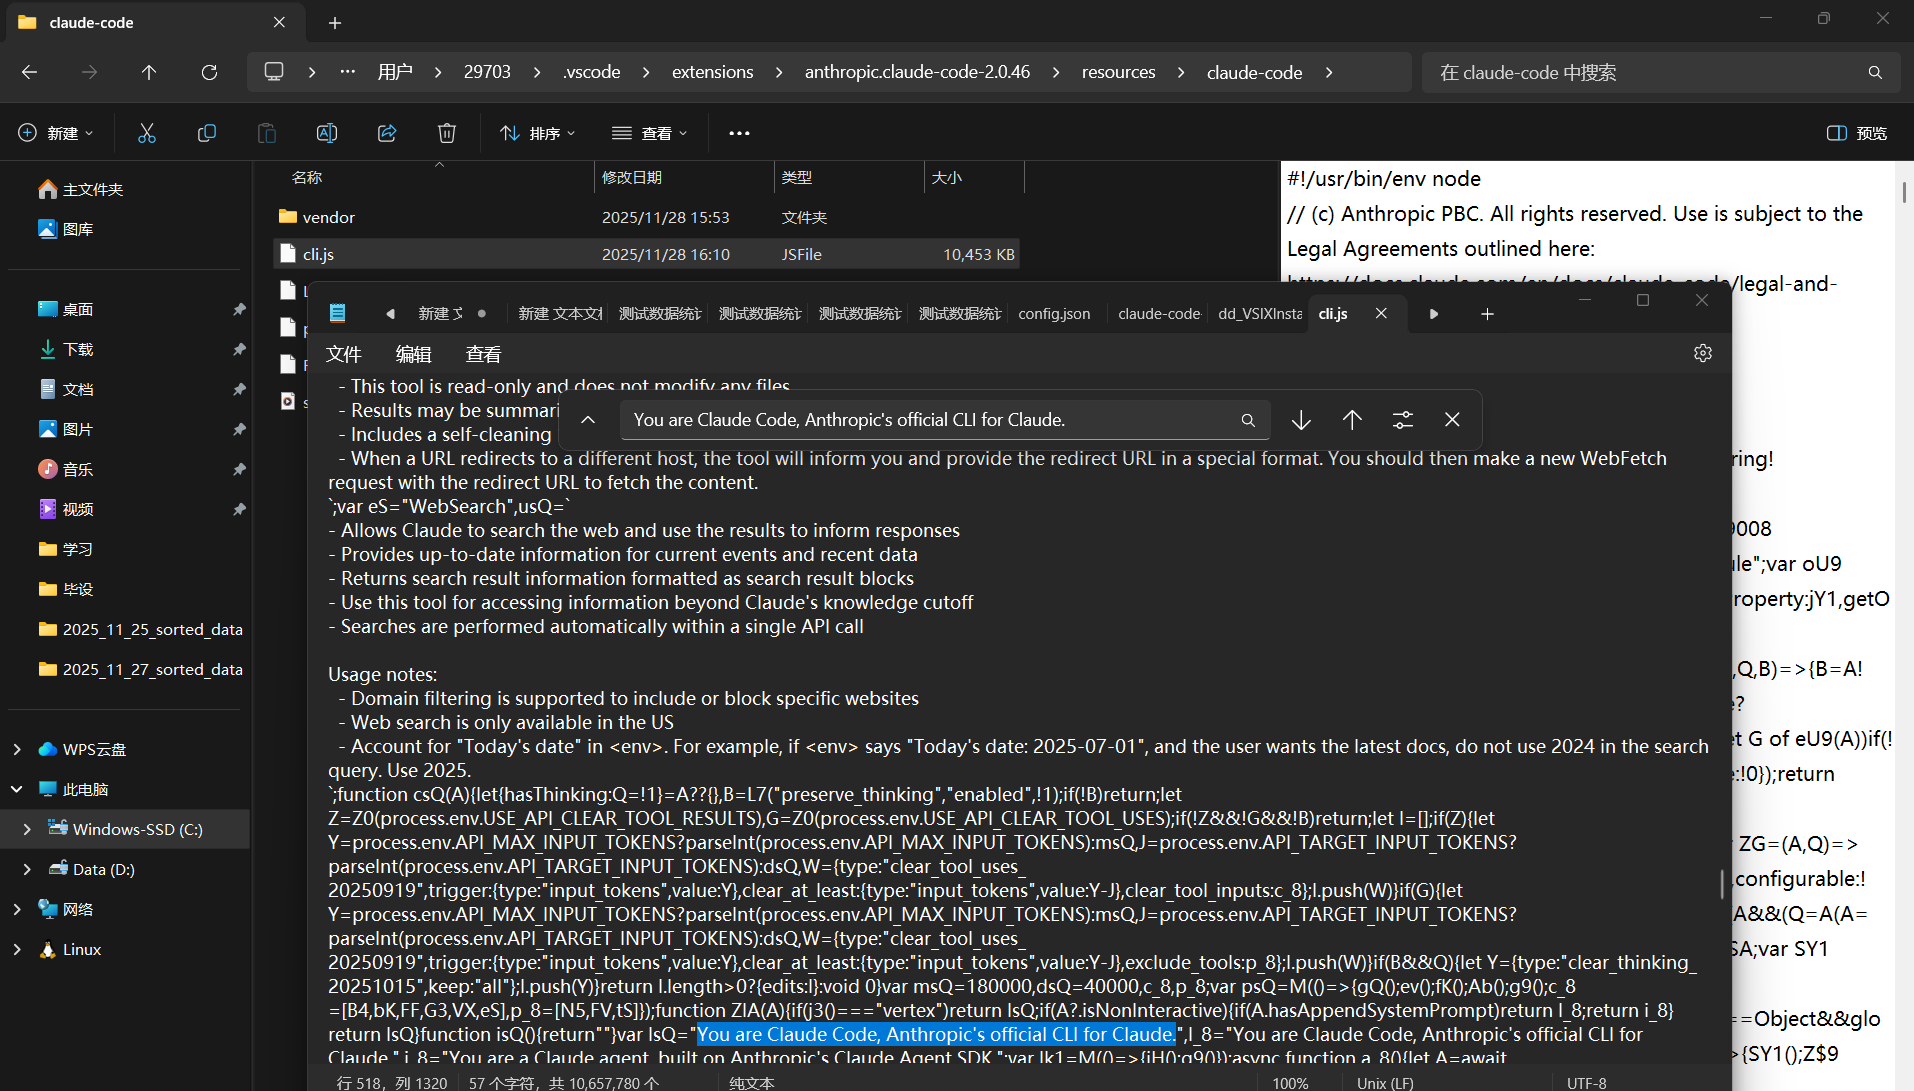Click the share icon in Explorer toolbar

pyautogui.click(x=387, y=133)
